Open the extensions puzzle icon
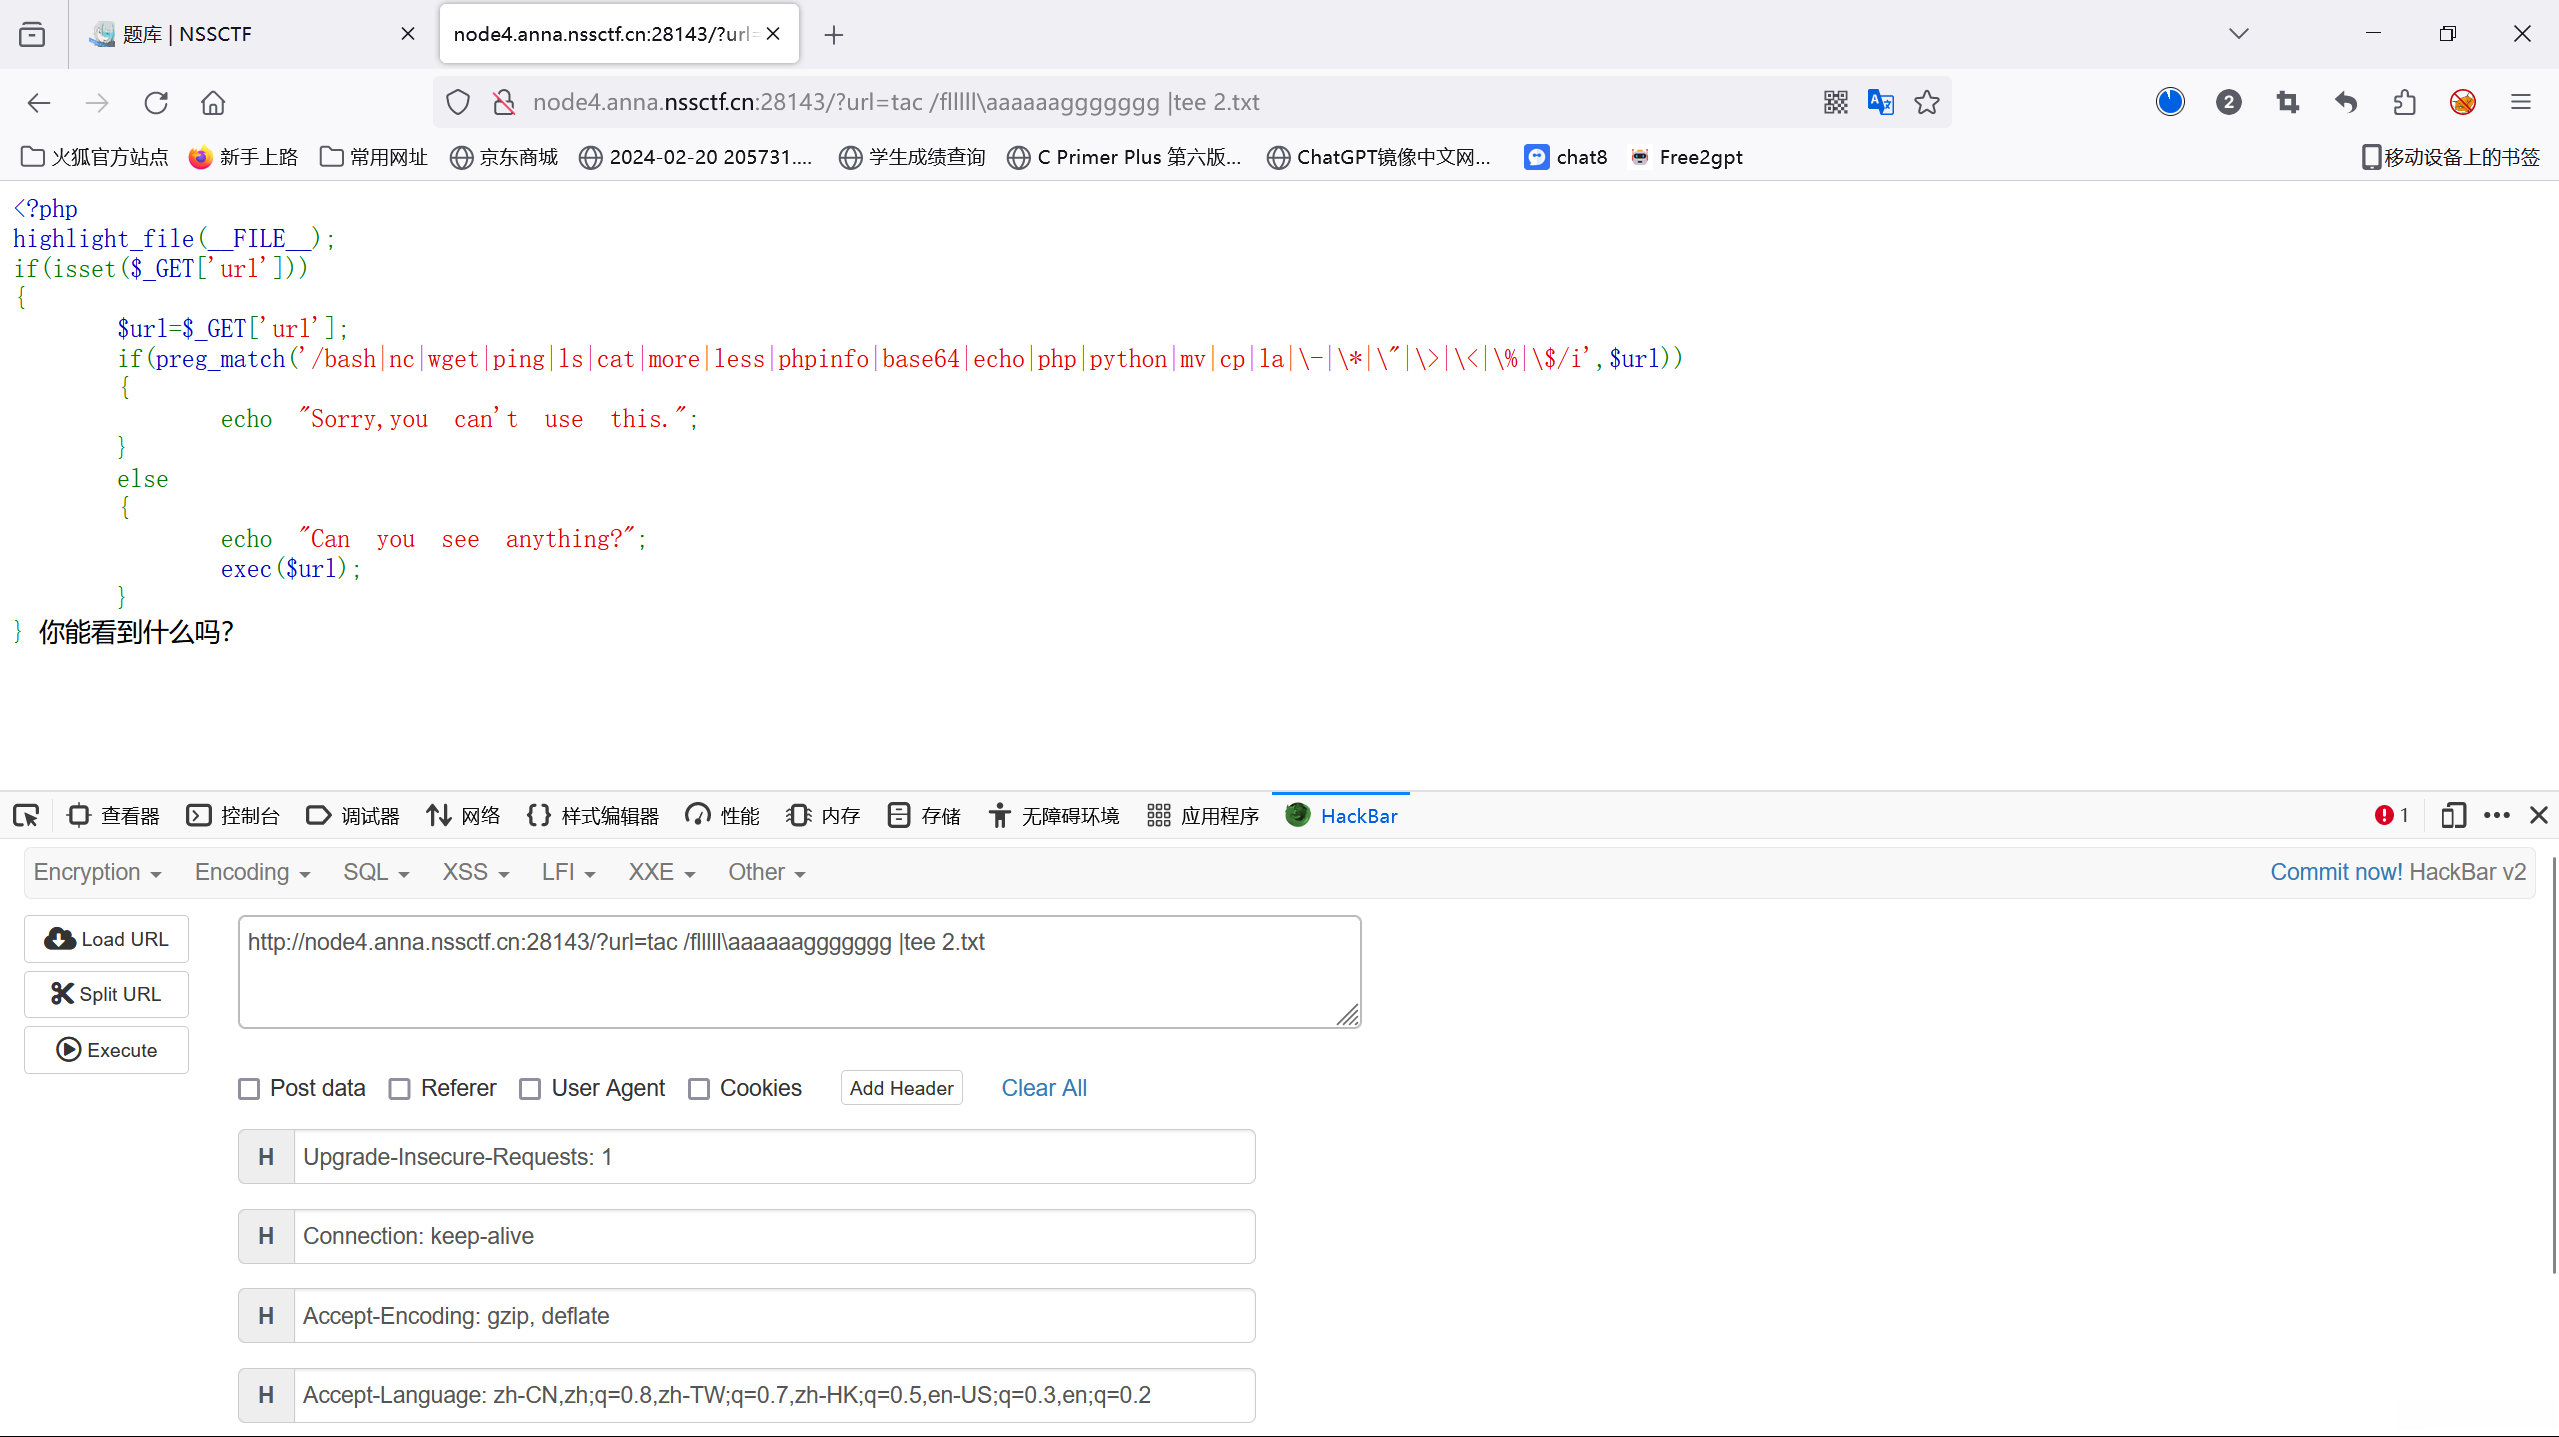The width and height of the screenshot is (2559, 1437). [2404, 102]
